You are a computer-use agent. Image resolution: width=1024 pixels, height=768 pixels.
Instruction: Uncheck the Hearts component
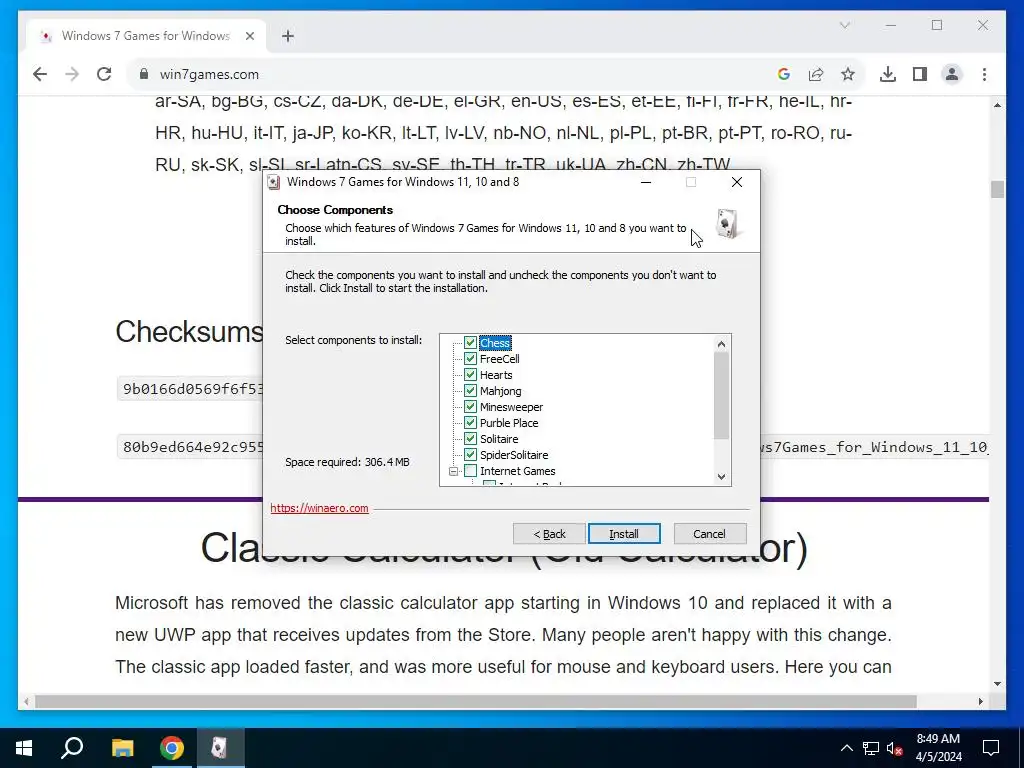(470, 374)
